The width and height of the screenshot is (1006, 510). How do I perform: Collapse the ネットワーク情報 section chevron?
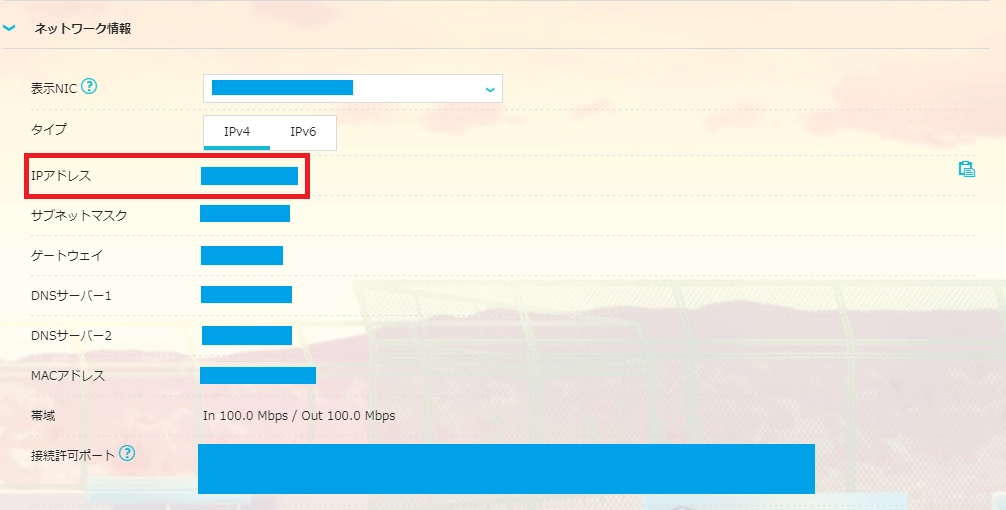click(x=10, y=28)
